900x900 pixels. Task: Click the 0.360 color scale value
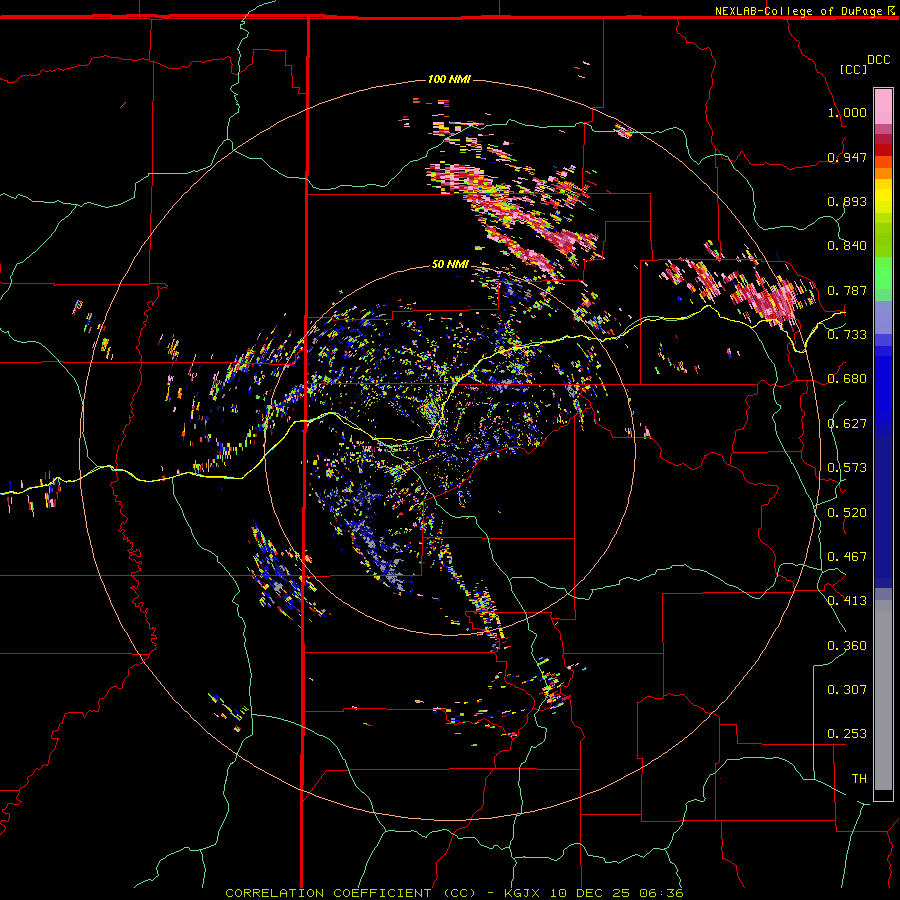(847, 646)
